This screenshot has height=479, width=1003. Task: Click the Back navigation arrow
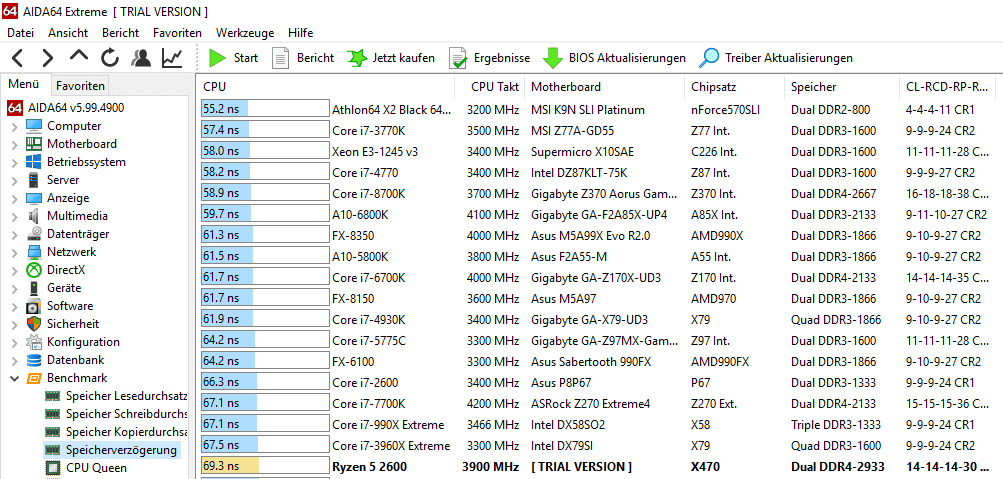tap(17, 58)
